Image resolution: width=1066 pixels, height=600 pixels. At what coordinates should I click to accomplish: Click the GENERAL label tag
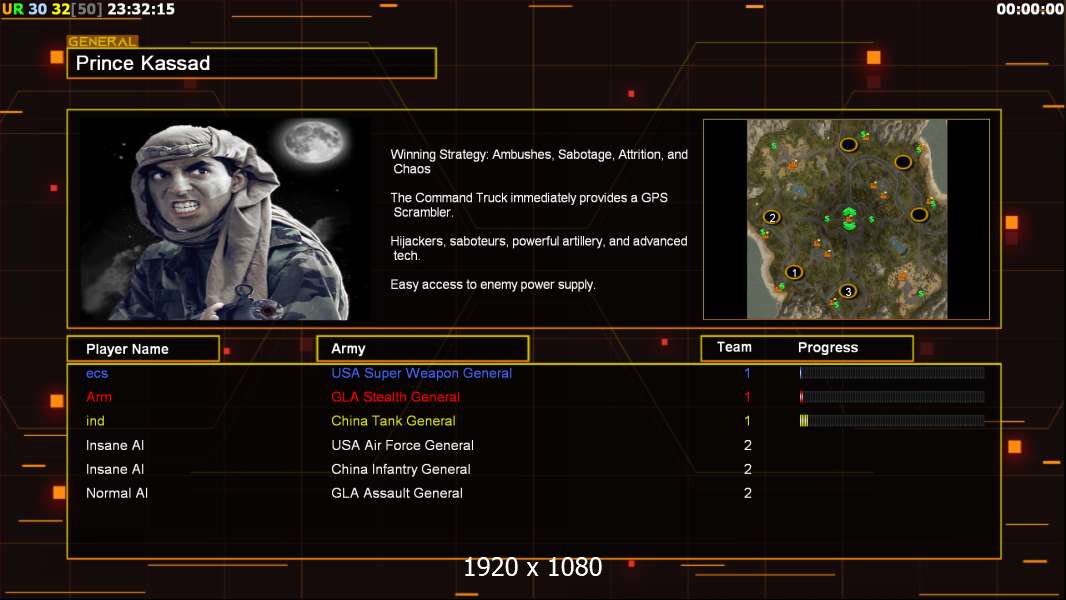pos(103,41)
